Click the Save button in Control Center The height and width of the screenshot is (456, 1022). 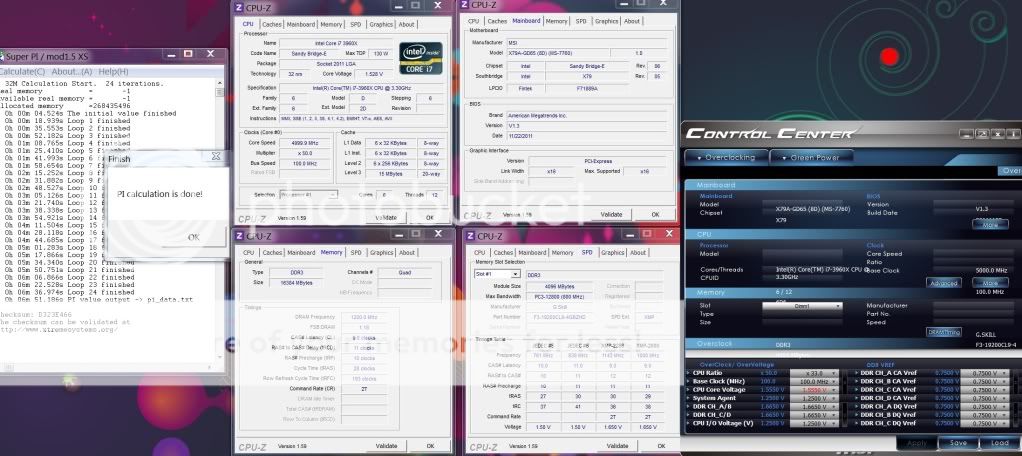pyautogui.click(x=958, y=442)
